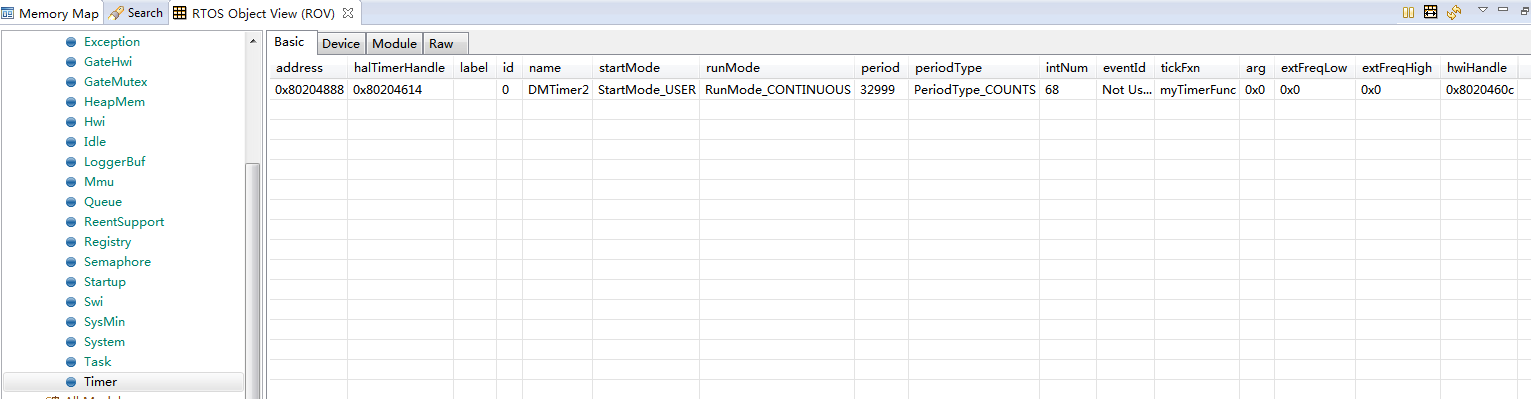Screen dimensions: 1531x399
Task: Select the Swi module
Action: 93,302
